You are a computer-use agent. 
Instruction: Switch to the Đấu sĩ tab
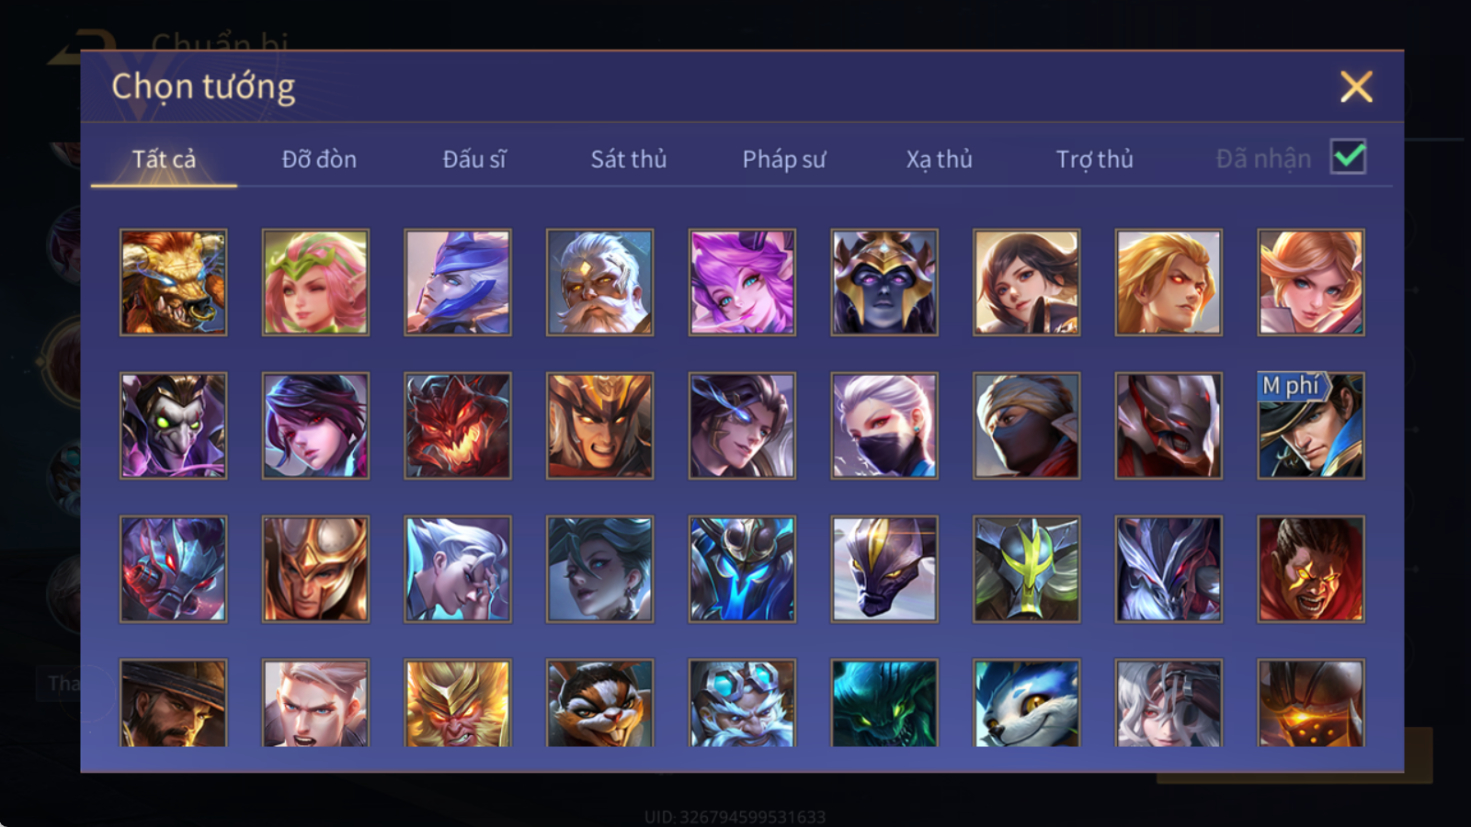click(474, 159)
